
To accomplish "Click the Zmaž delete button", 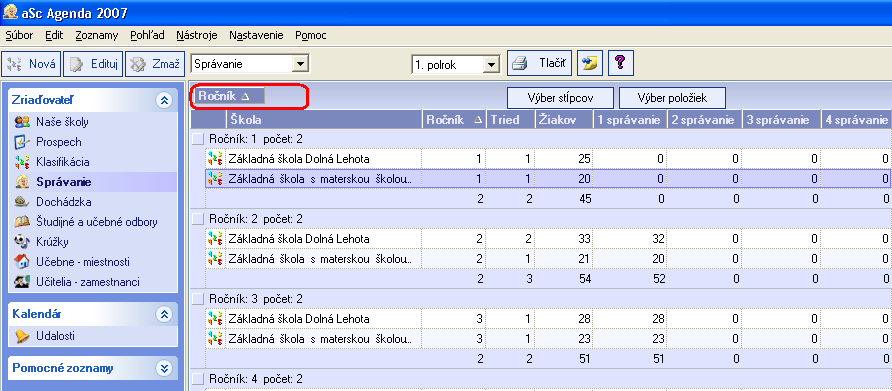I will [x=154, y=64].
